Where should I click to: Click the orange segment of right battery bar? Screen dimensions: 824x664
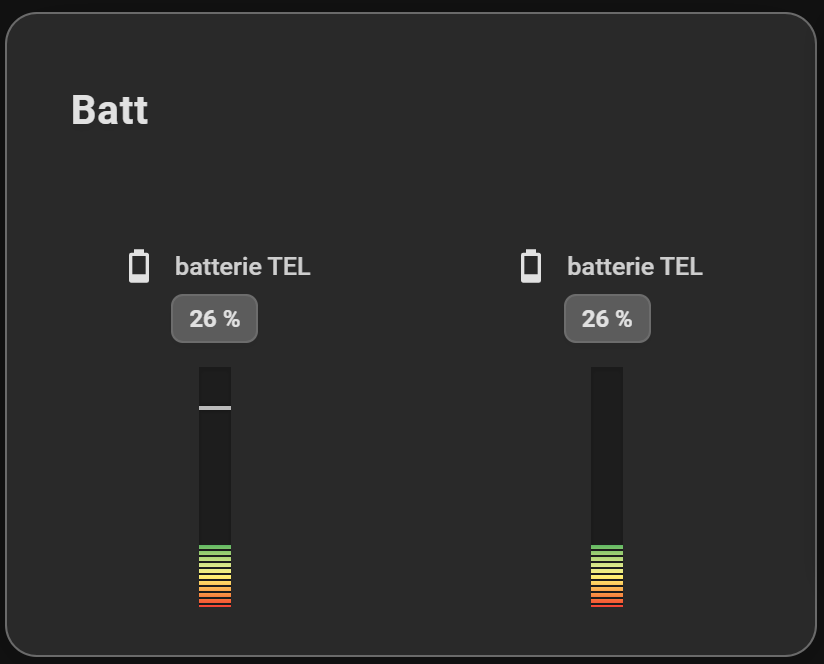coord(607,595)
